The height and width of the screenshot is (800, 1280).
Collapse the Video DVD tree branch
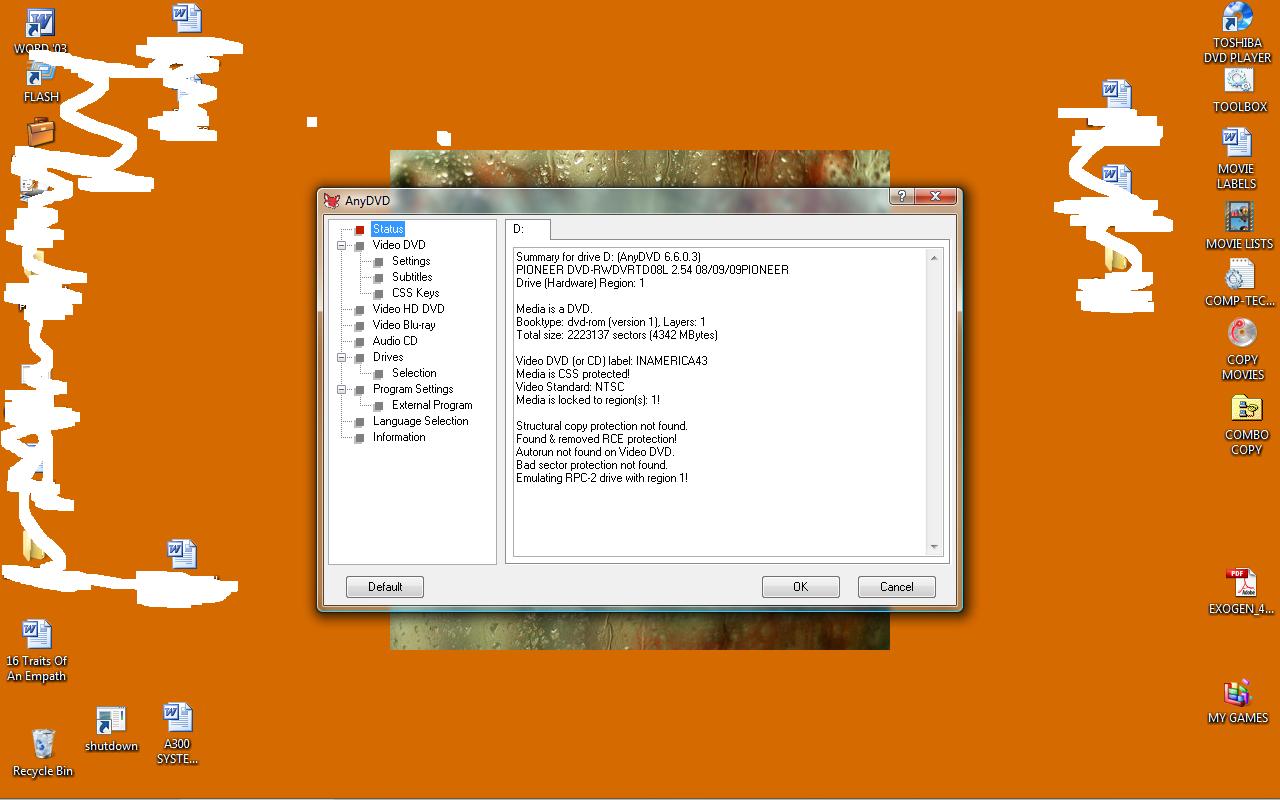point(342,245)
